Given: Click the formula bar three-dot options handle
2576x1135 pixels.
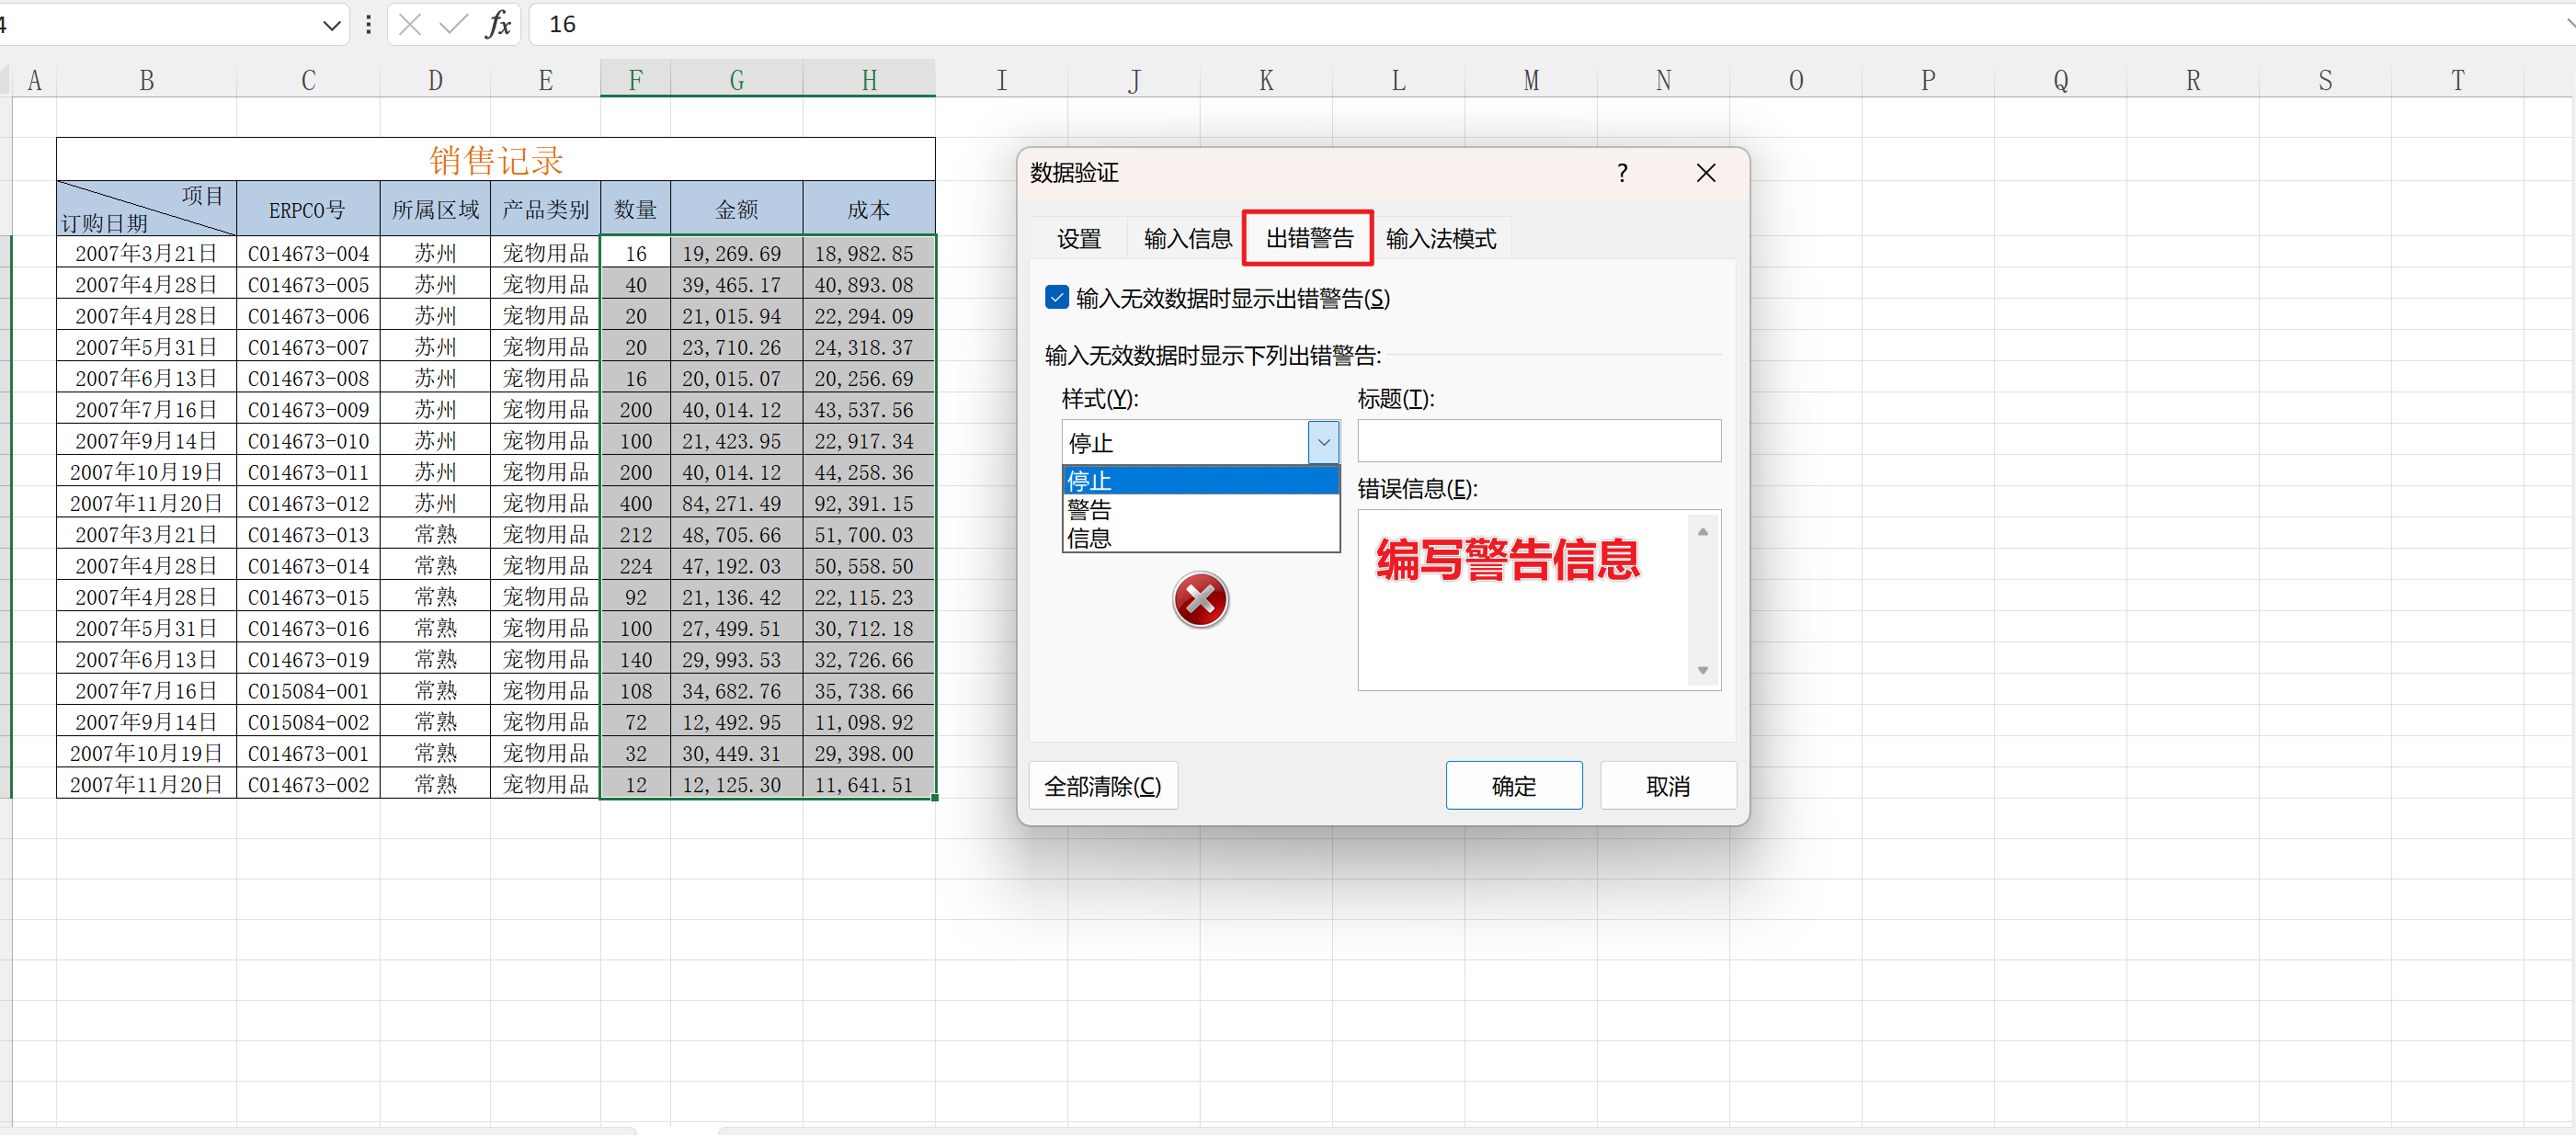Looking at the screenshot, I should click(369, 24).
